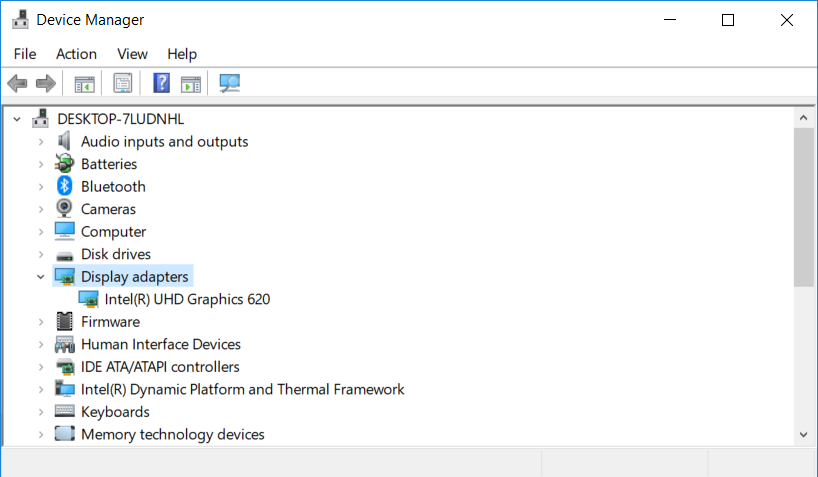Expand the Computer category chevron
The image size is (818, 477).
pyautogui.click(x=41, y=232)
